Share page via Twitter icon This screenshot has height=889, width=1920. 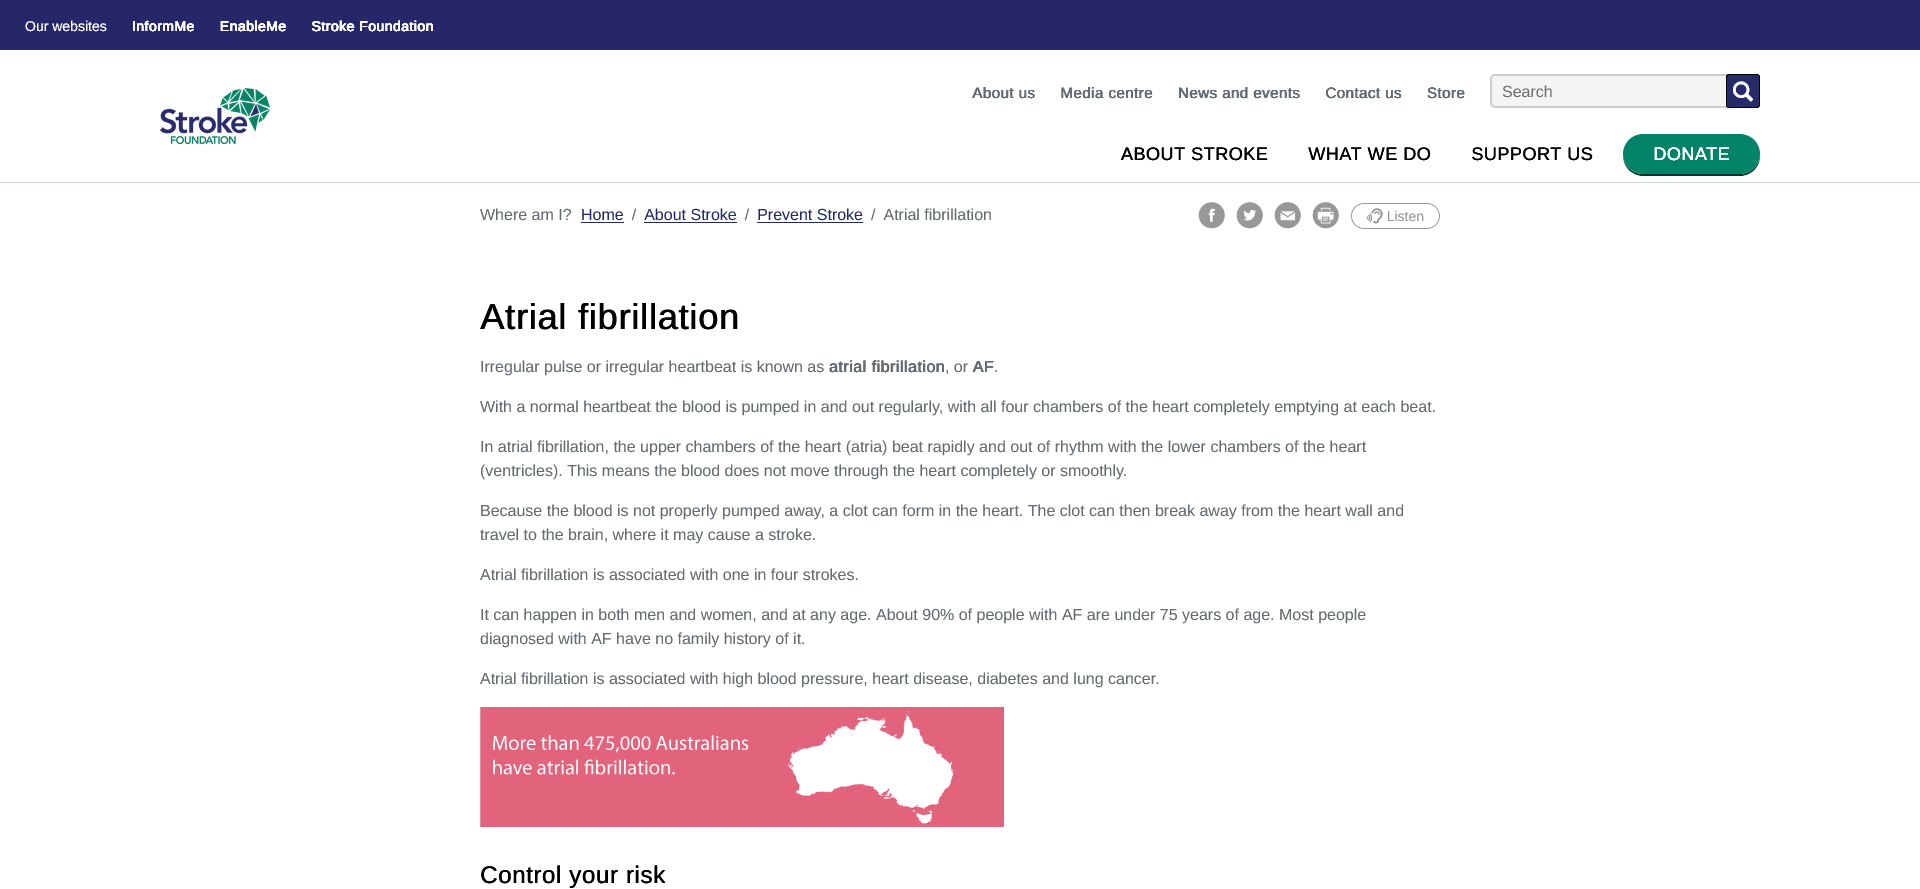click(1249, 216)
